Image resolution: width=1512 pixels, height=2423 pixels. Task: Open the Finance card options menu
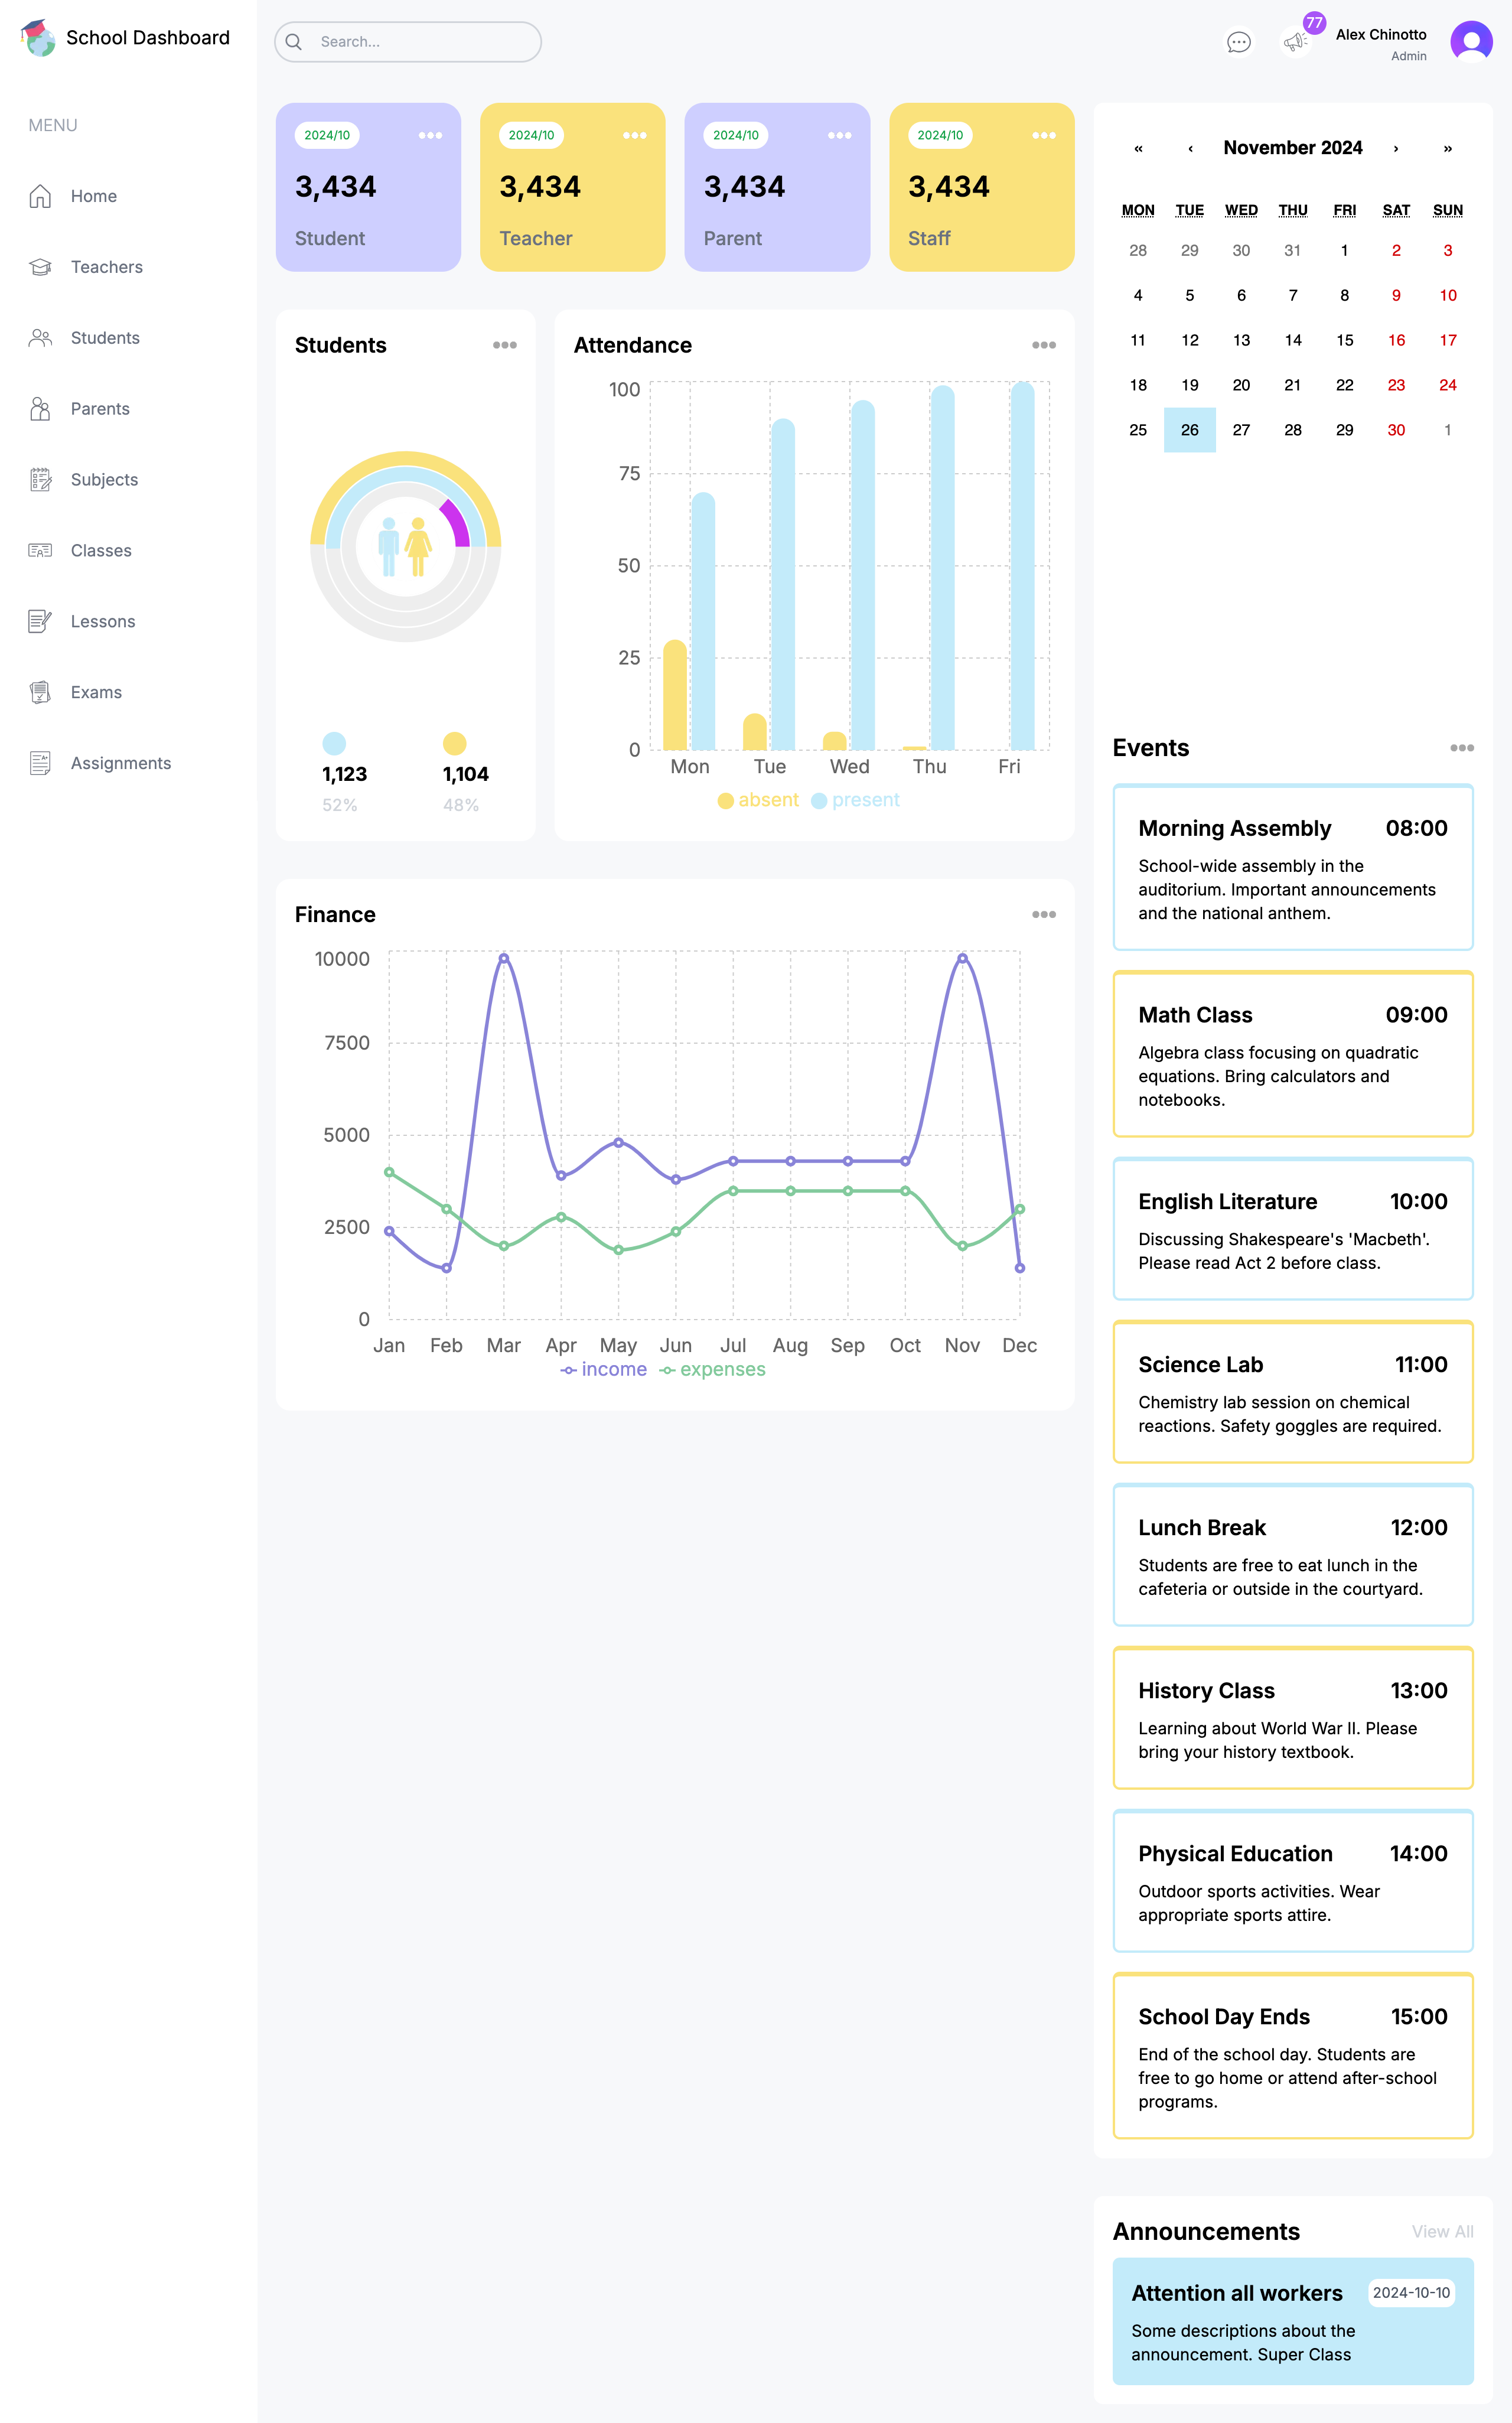pyautogui.click(x=1043, y=914)
